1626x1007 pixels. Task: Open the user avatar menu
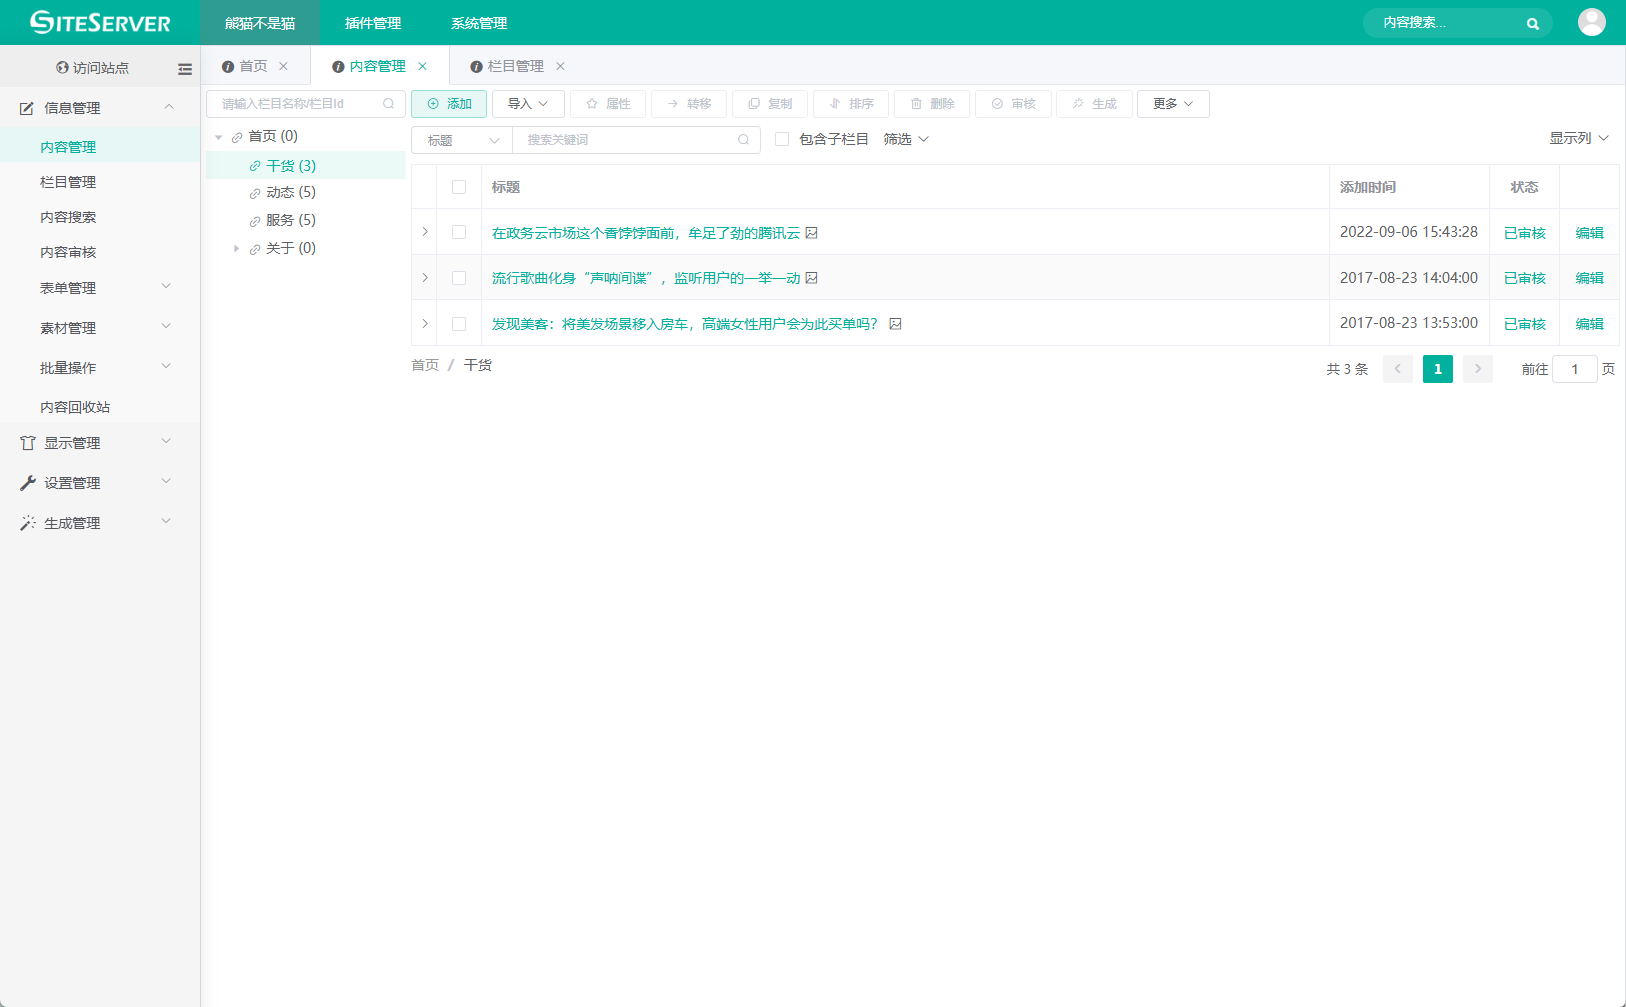coord(1591,22)
